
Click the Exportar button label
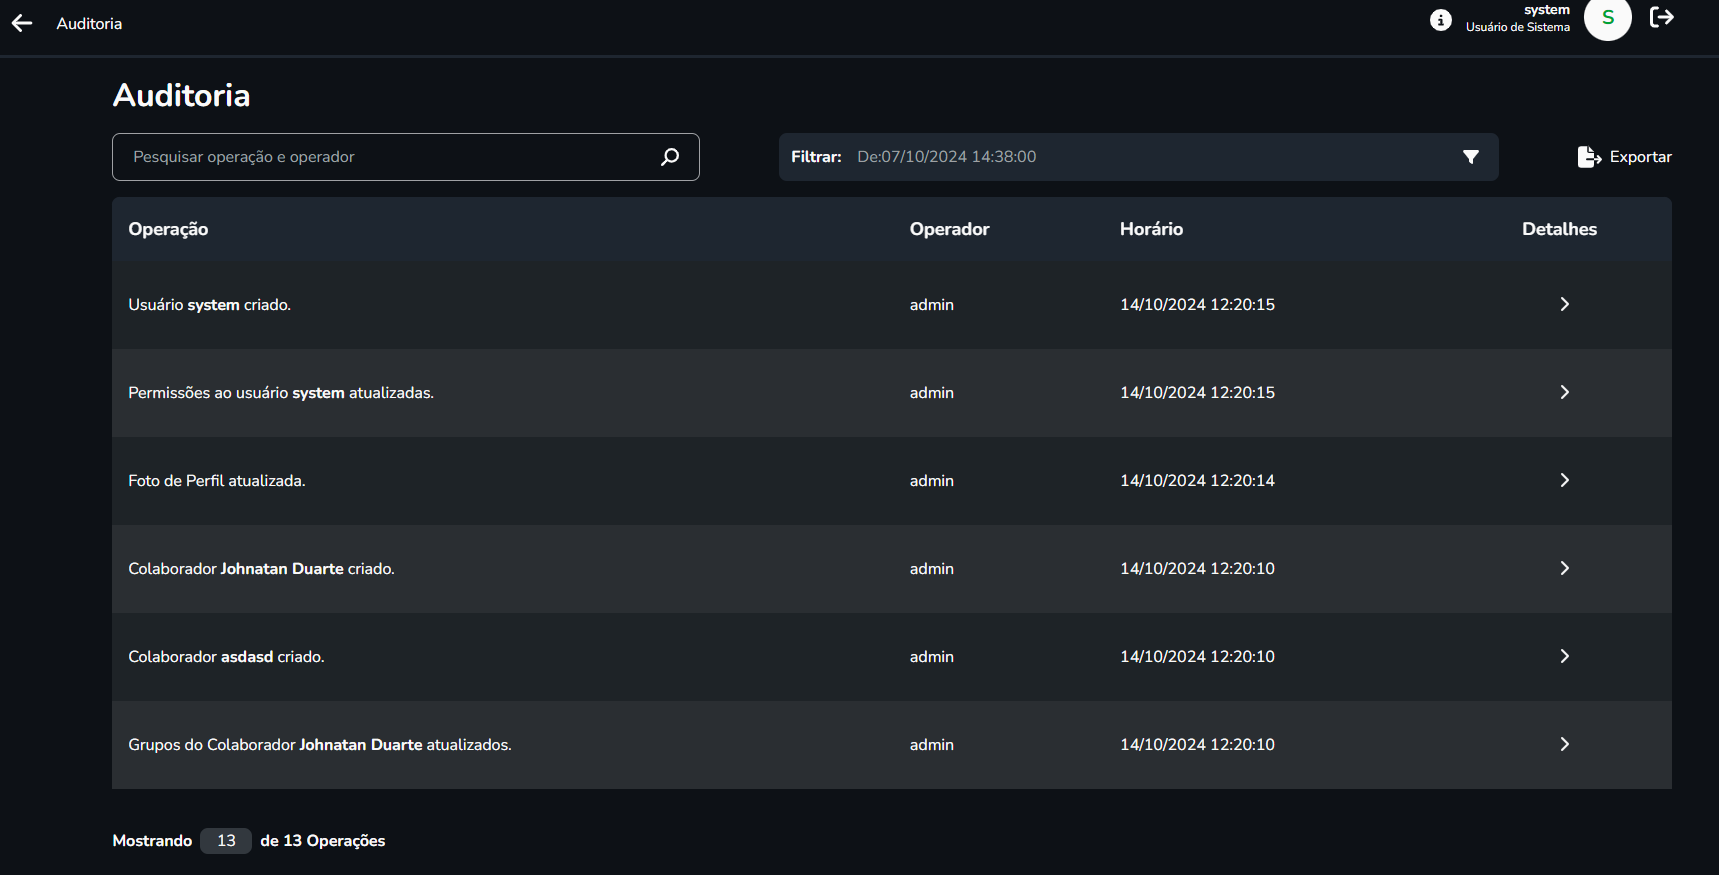tap(1640, 157)
